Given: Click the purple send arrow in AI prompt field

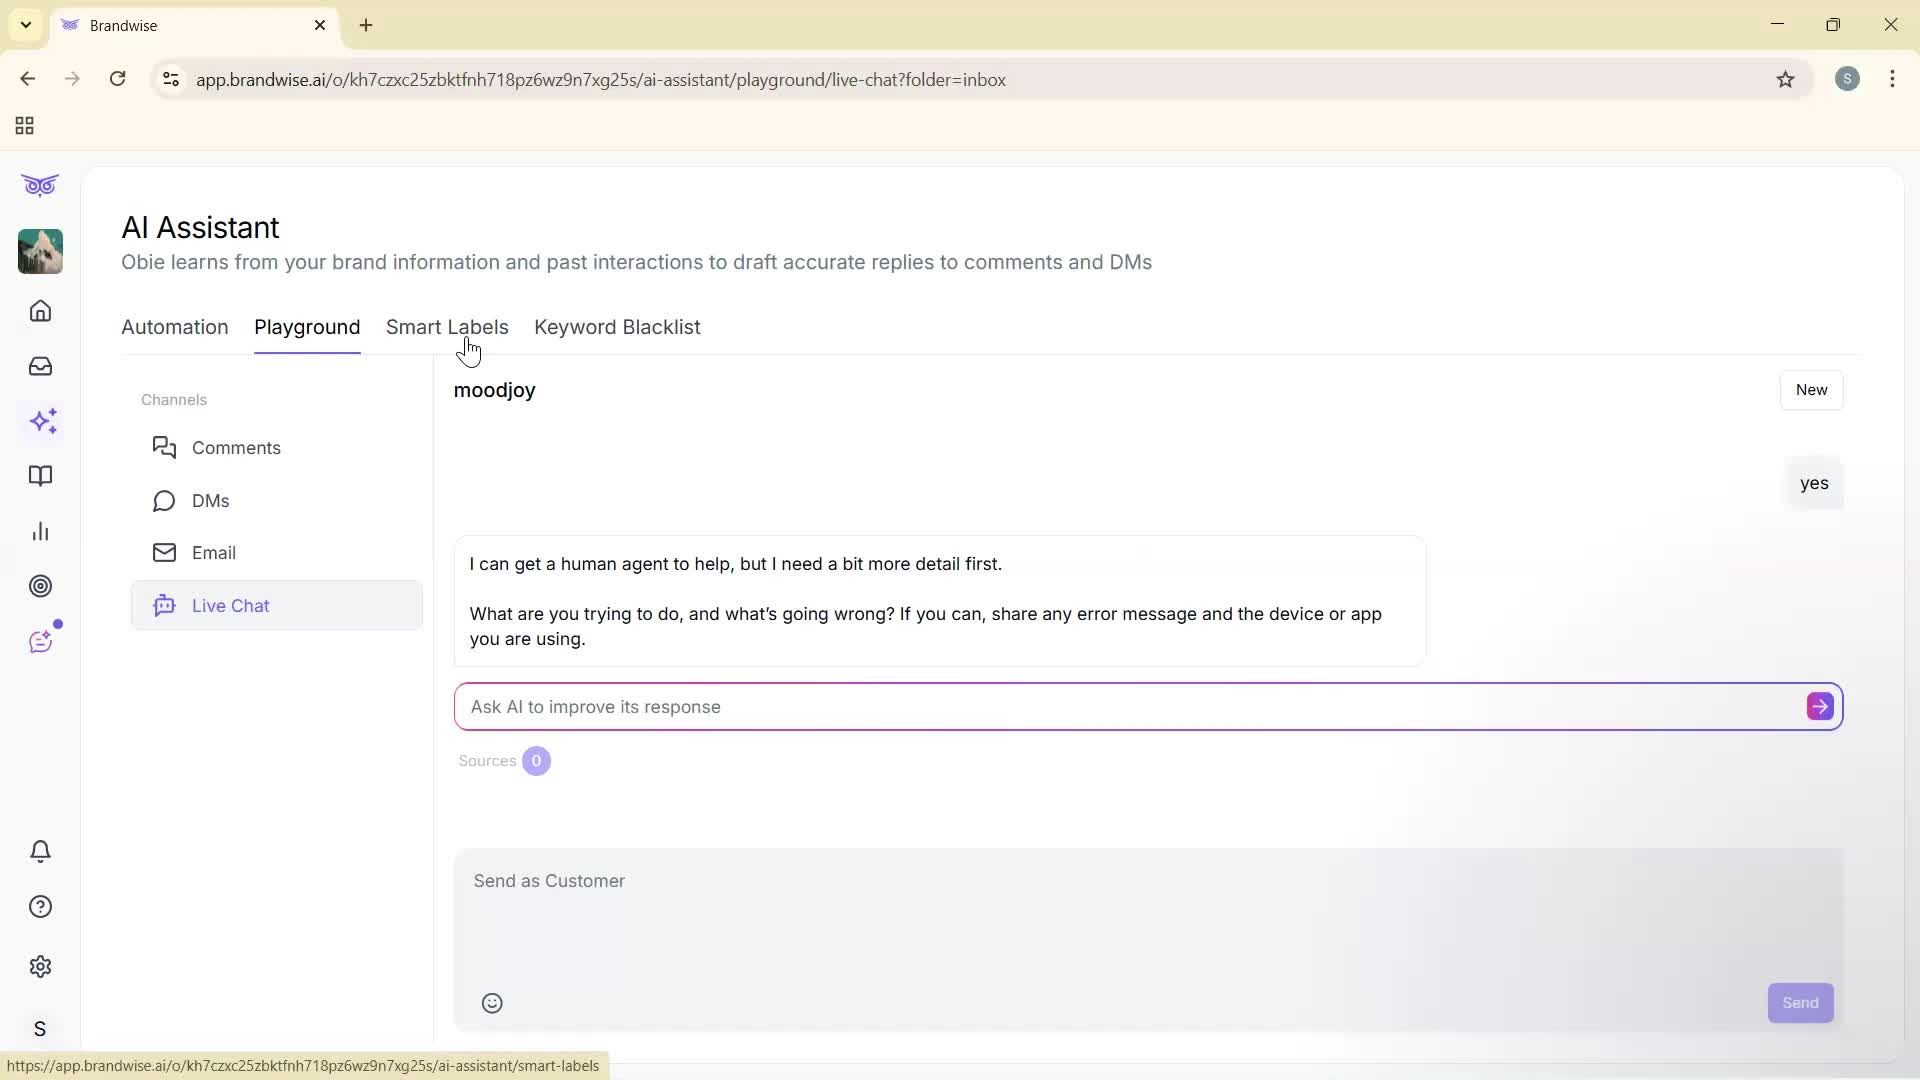Looking at the screenshot, I should [x=1819, y=706].
